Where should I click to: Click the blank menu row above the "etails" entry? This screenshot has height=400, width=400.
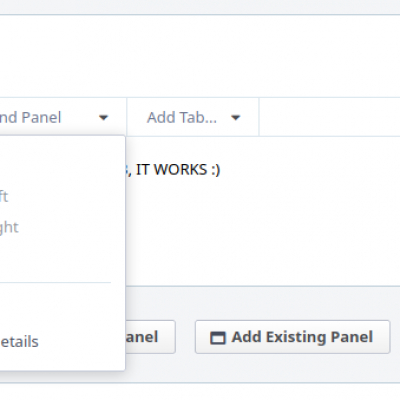pos(55,310)
